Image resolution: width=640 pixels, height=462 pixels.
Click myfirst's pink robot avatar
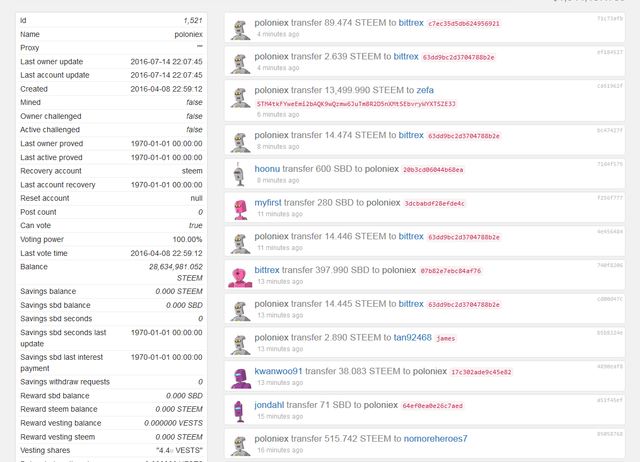point(240,210)
